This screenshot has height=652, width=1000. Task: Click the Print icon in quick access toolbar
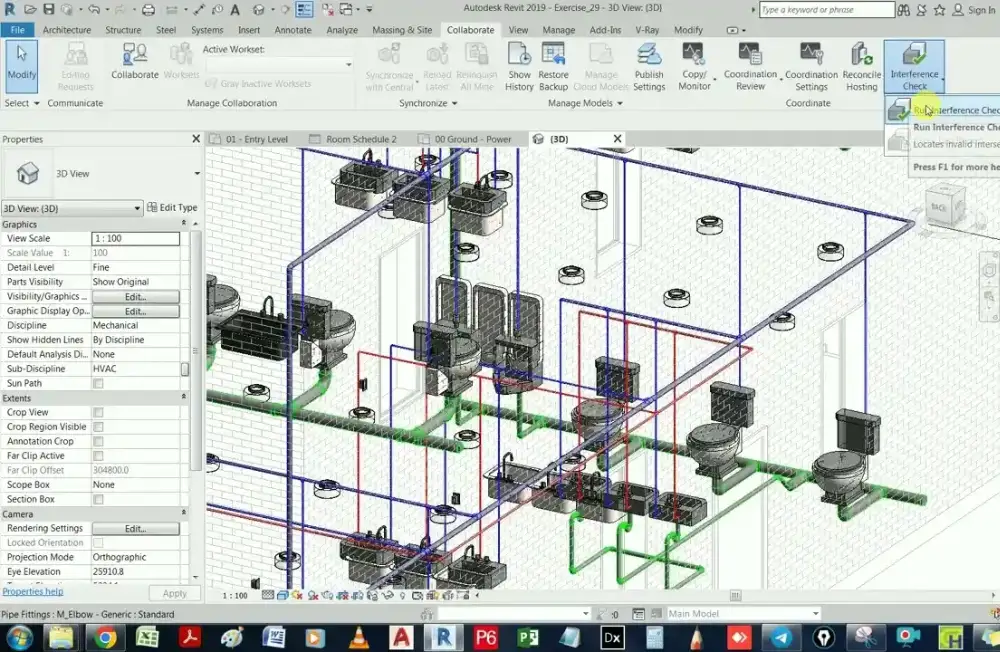point(148,9)
